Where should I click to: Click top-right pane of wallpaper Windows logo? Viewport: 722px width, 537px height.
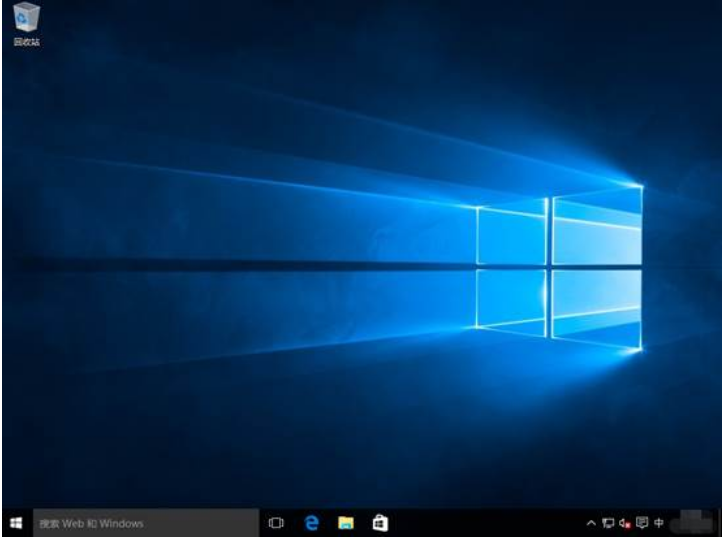click(x=596, y=225)
